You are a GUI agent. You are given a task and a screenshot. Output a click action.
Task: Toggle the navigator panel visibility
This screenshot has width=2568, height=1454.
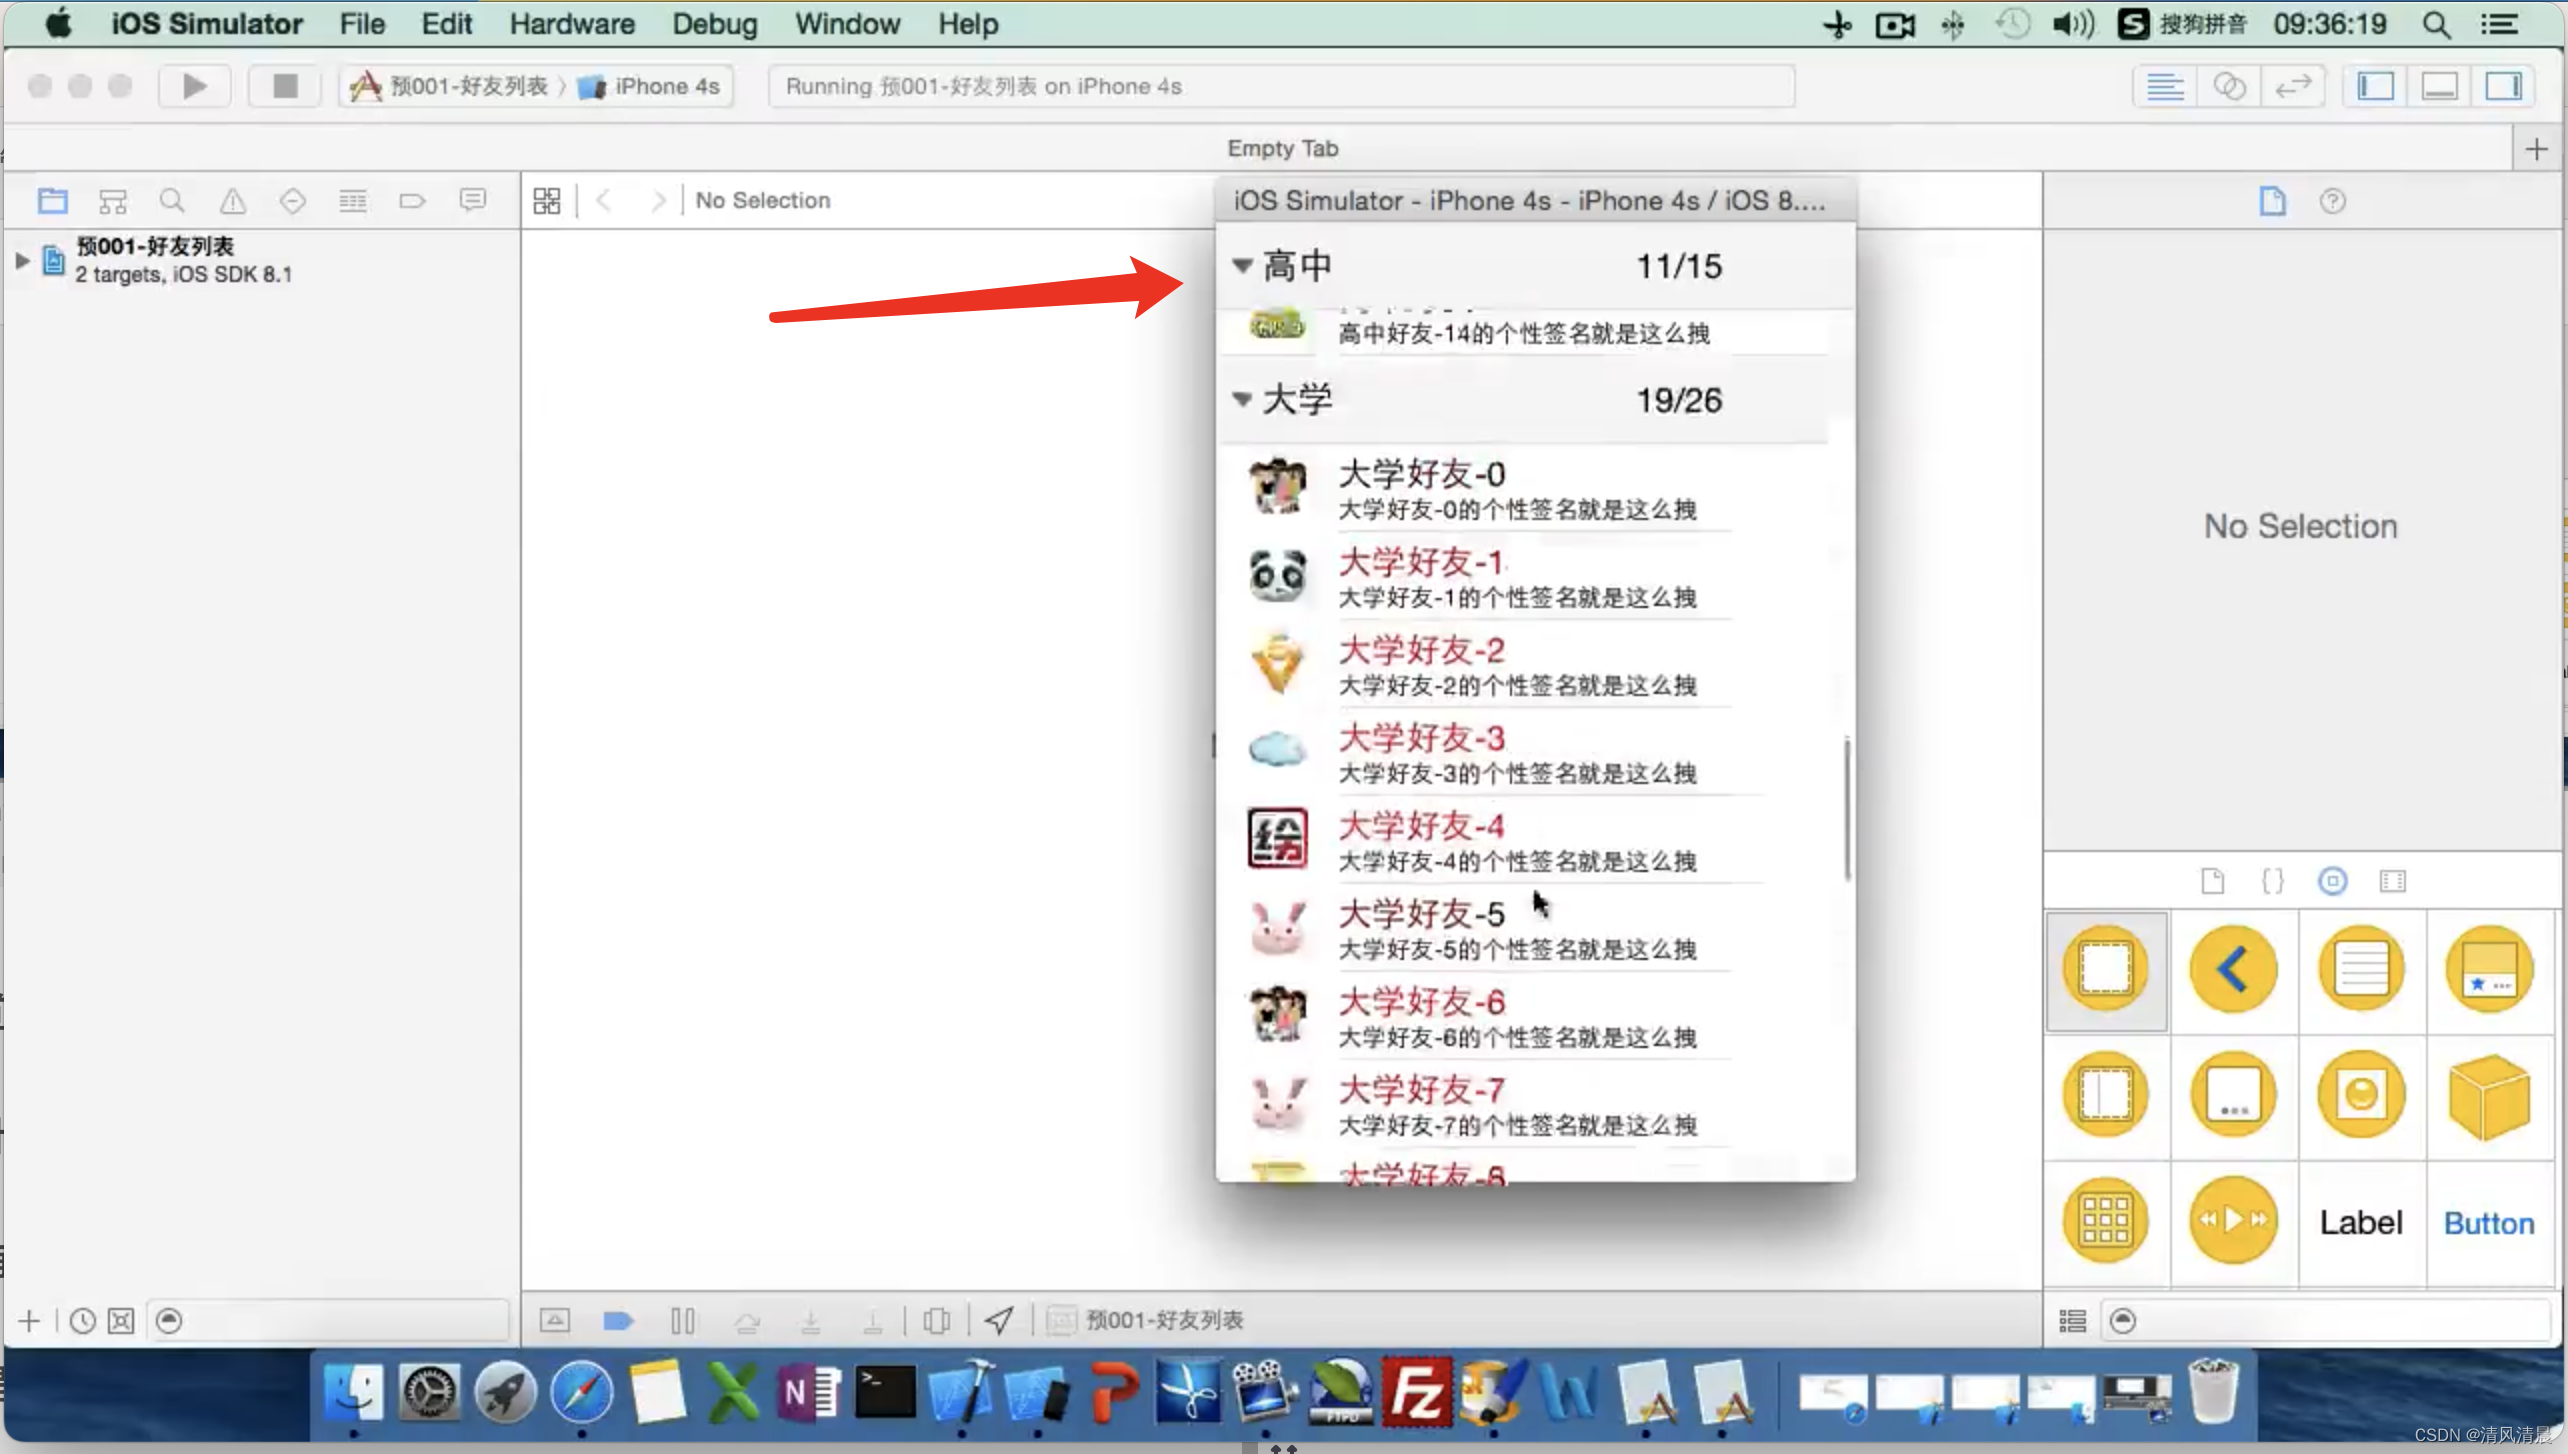[2376, 87]
